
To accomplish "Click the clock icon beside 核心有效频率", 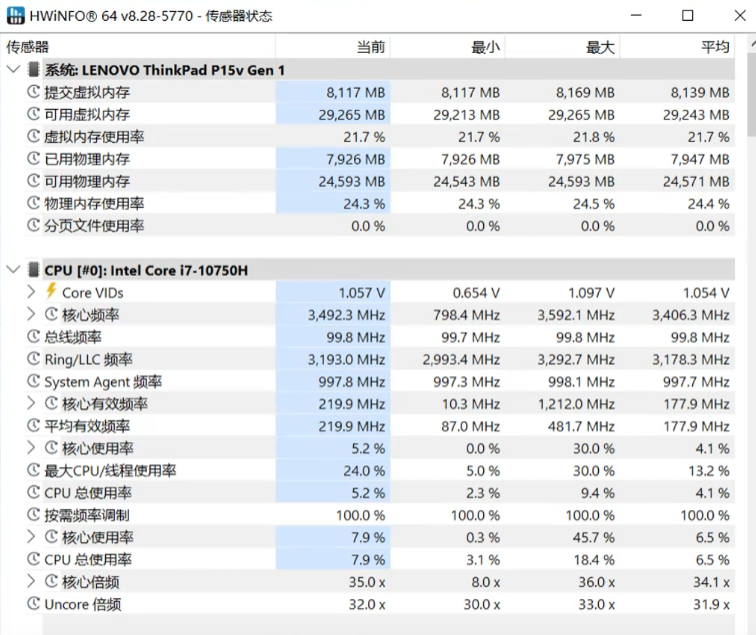I will point(51,403).
